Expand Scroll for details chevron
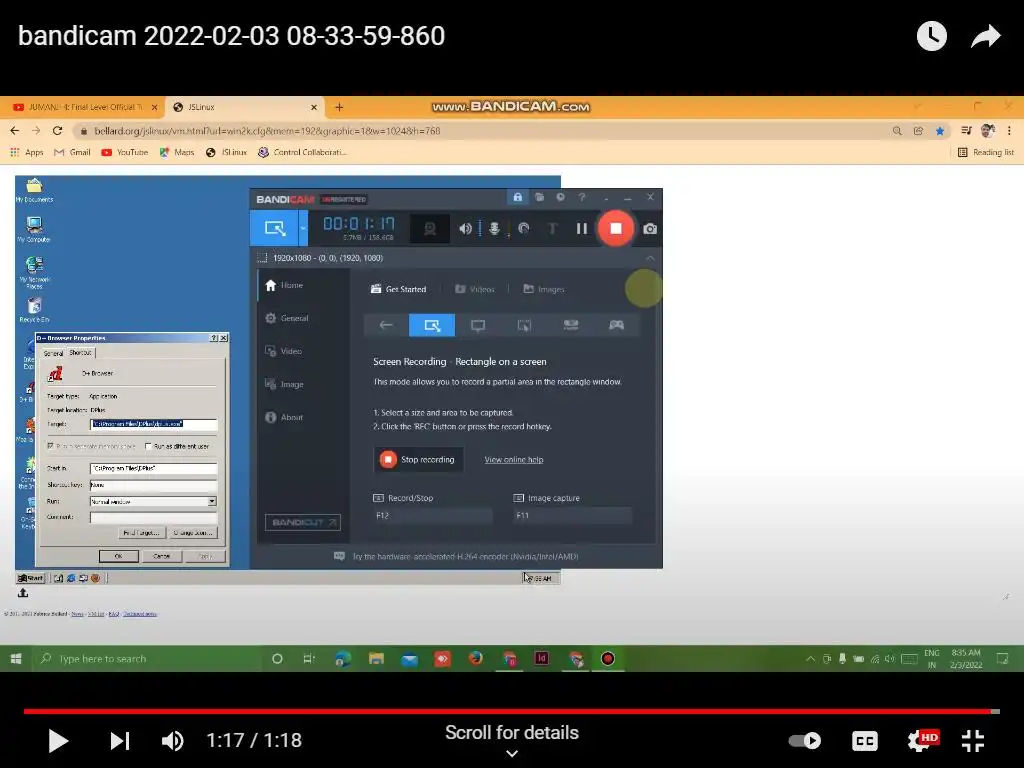Image resolution: width=1024 pixels, height=768 pixels. pyautogui.click(x=512, y=754)
